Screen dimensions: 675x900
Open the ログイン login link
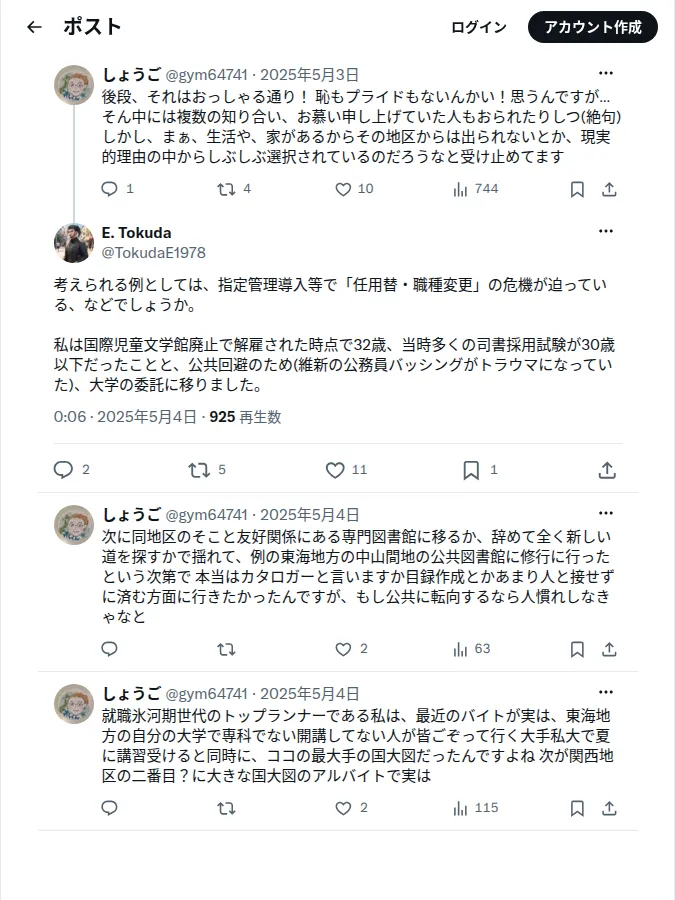tap(479, 27)
